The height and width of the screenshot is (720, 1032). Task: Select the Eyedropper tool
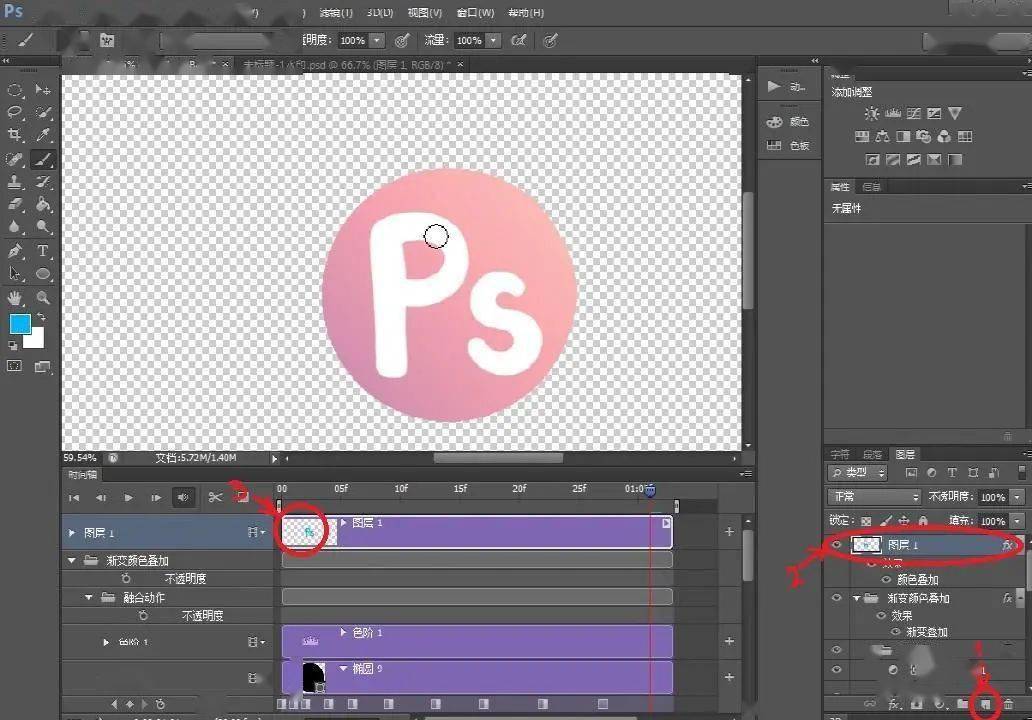[x=43, y=135]
